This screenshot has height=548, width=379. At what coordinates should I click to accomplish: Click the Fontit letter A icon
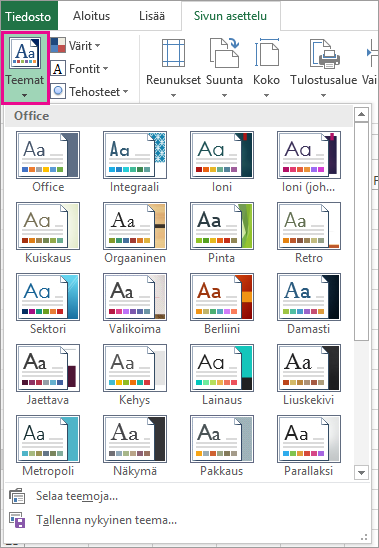58,68
